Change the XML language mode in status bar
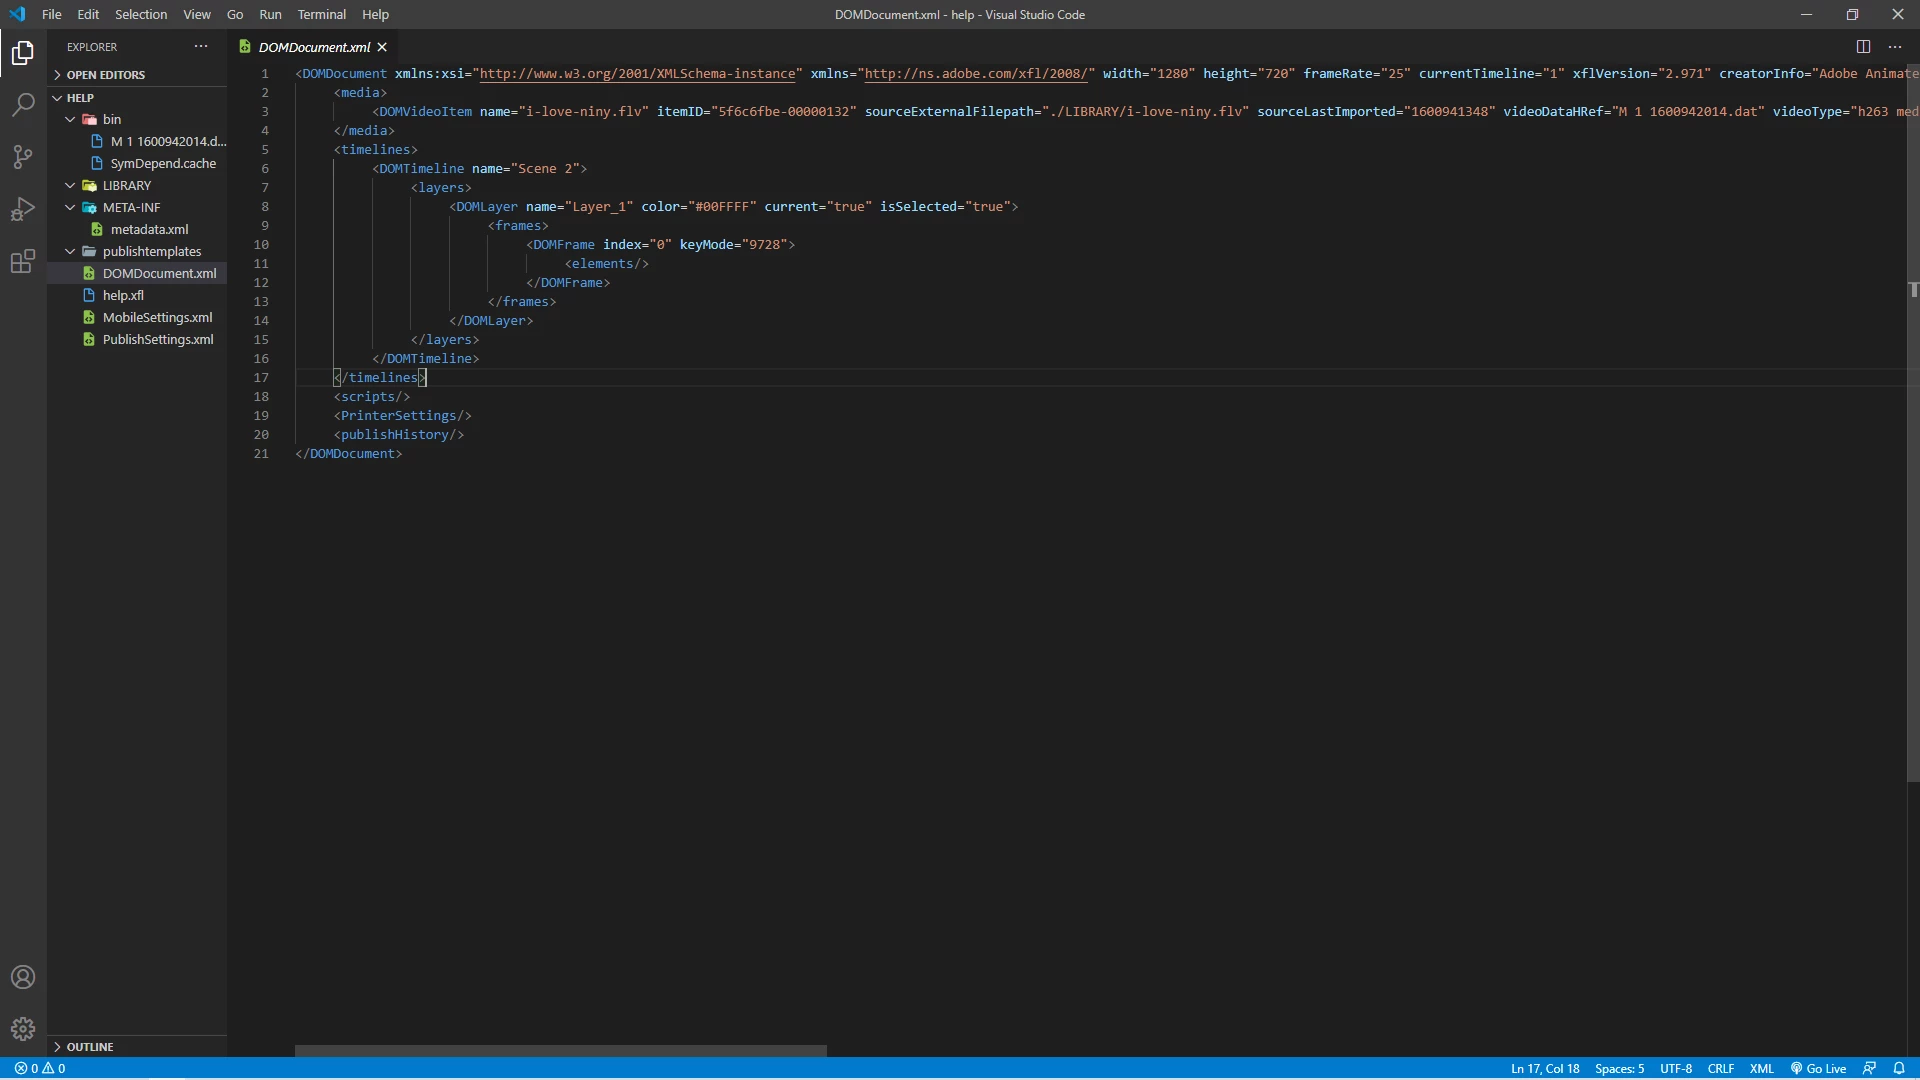Screen dimensions: 1920x1080 click(x=1761, y=1068)
